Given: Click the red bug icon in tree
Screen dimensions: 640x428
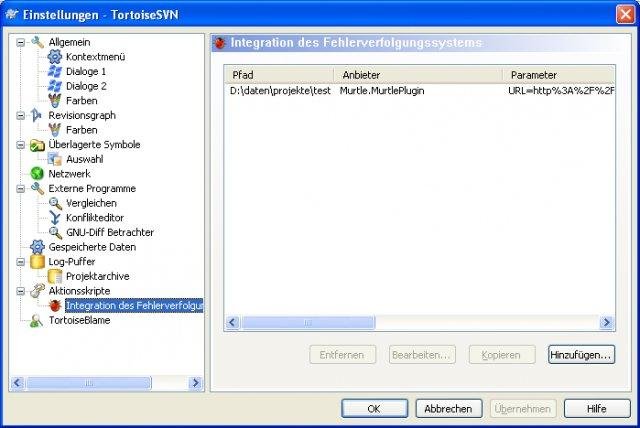Looking at the screenshot, I should click(x=55, y=305).
